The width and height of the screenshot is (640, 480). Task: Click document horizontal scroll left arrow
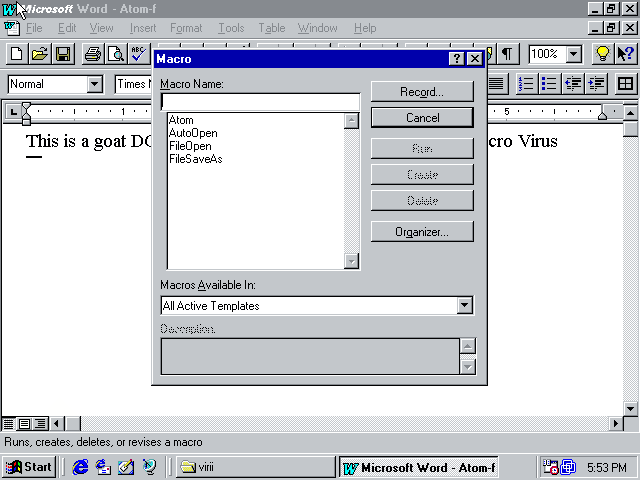(56, 424)
